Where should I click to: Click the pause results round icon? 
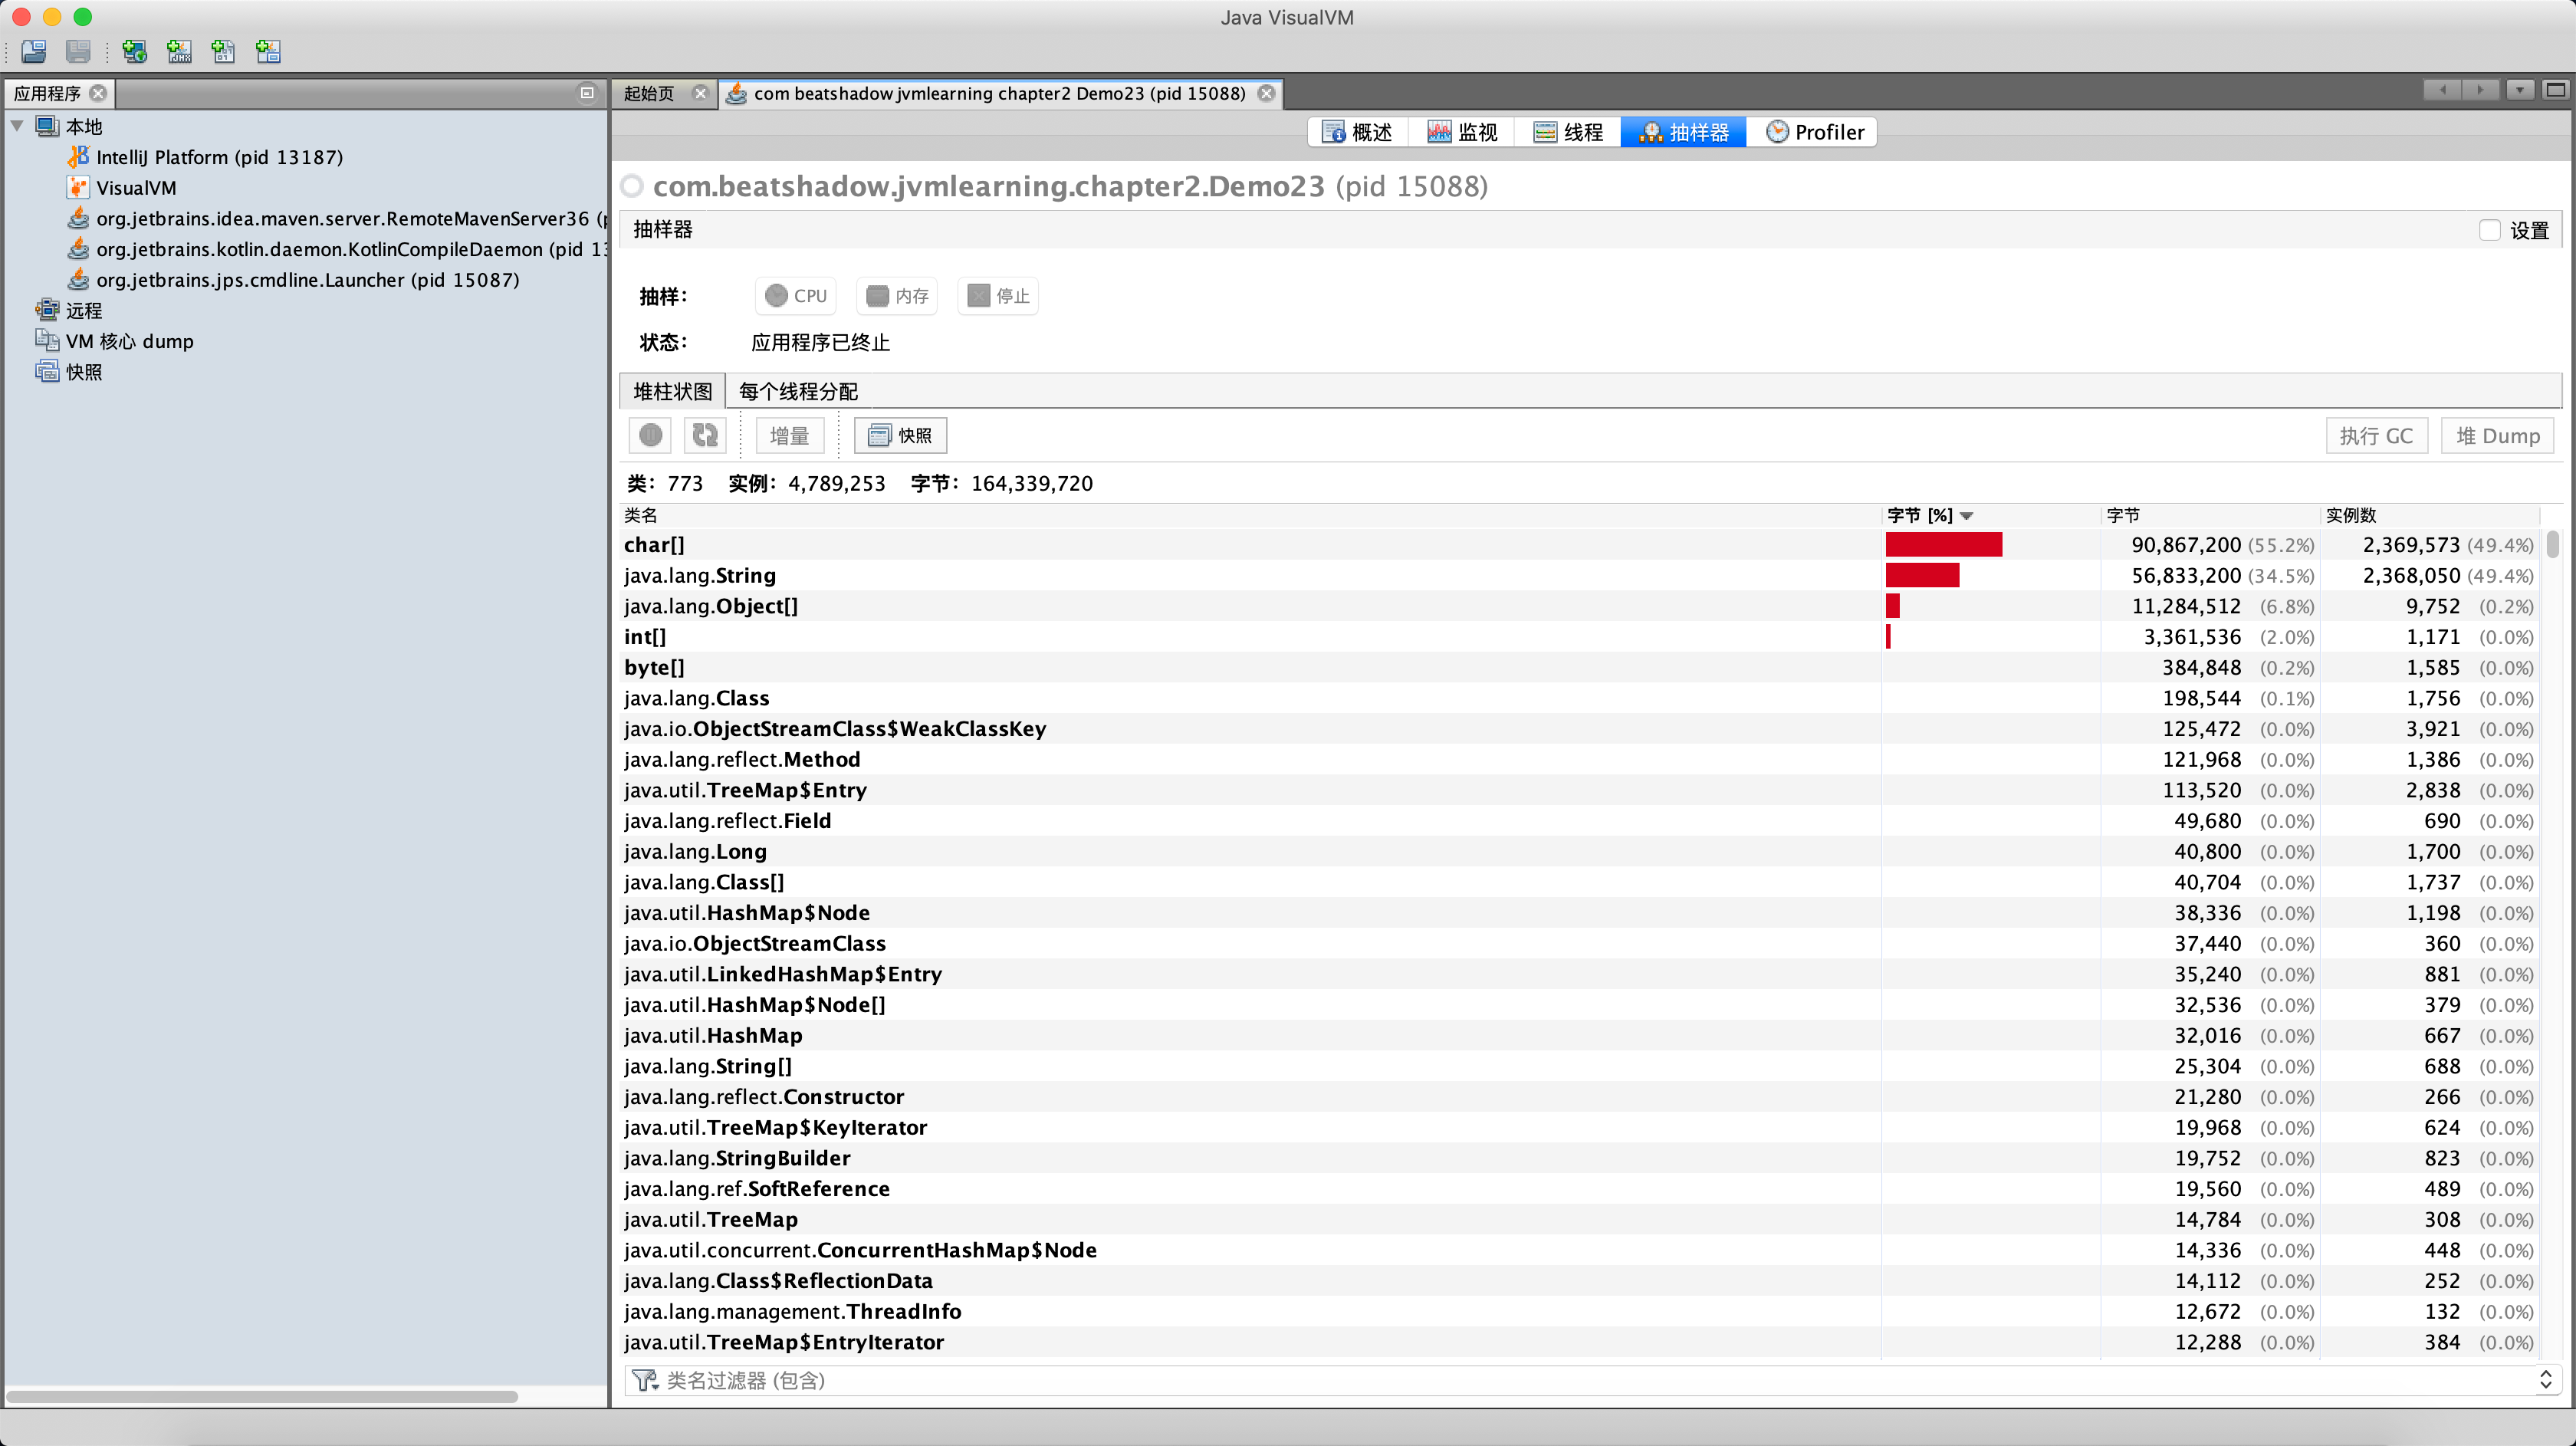tap(651, 435)
